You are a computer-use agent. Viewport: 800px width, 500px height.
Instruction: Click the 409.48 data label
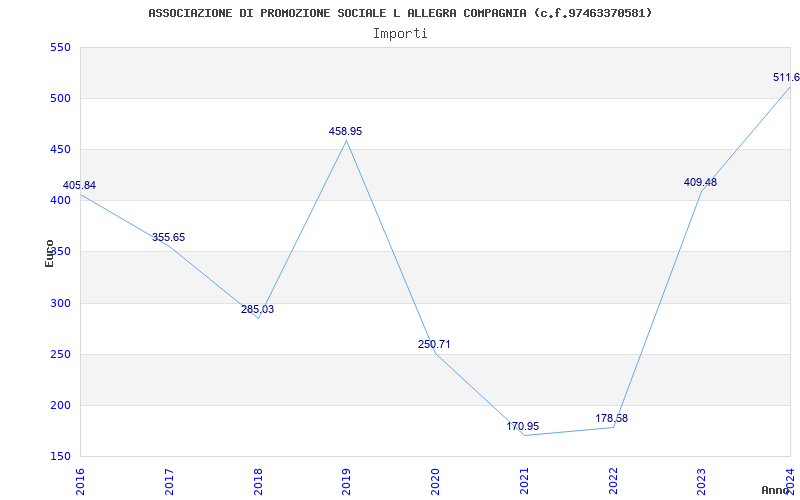tap(700, 182)
